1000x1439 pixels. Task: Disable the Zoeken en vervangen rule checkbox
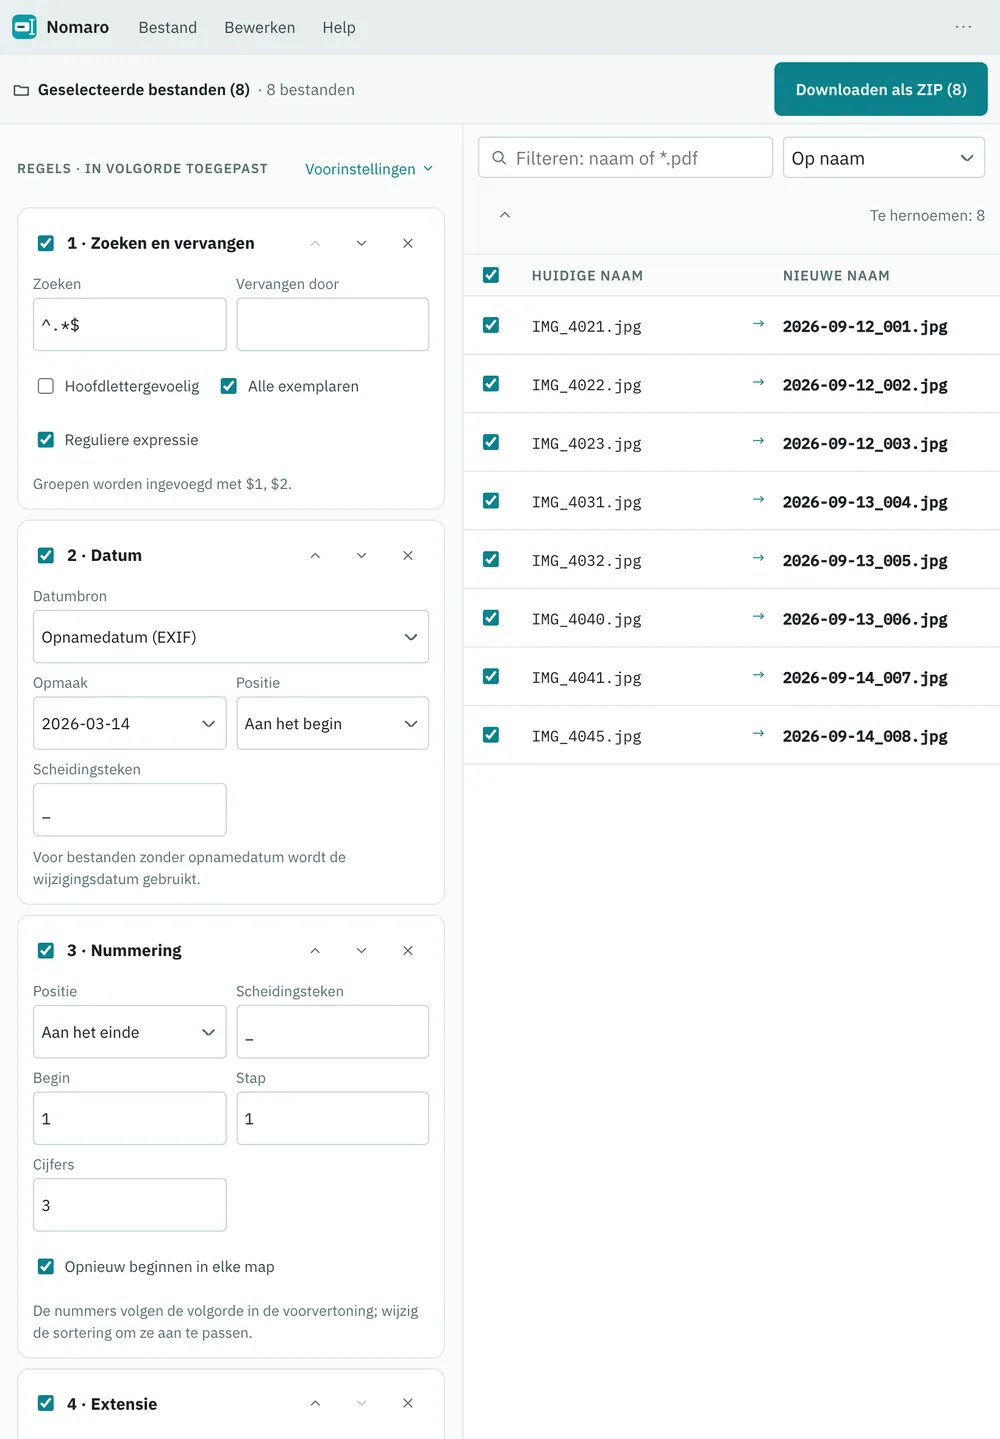(x=46, y=243)
